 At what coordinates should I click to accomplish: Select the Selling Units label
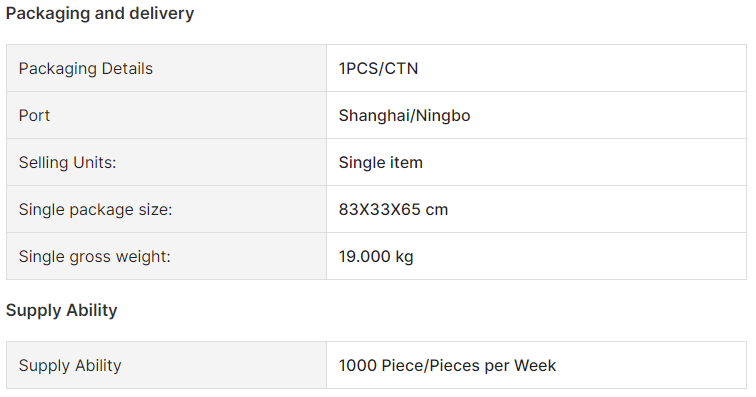click(68, 163)
